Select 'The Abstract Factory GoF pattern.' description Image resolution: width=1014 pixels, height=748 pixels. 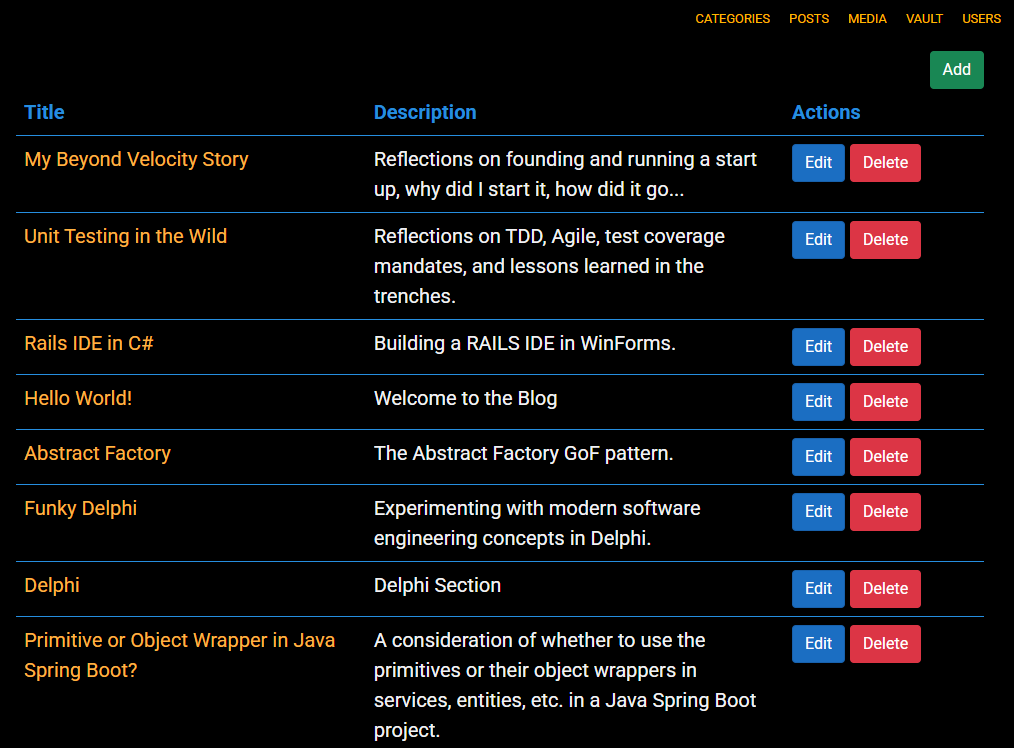pyautogui.click(x=523, y=453)
